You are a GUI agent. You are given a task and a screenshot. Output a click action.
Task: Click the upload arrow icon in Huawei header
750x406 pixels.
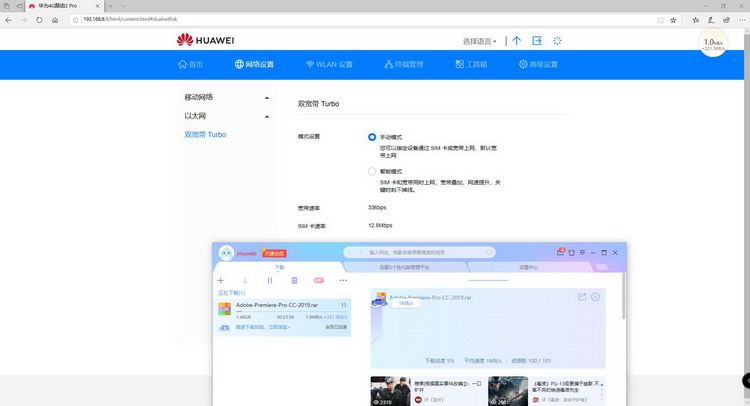tap(517, 41)
